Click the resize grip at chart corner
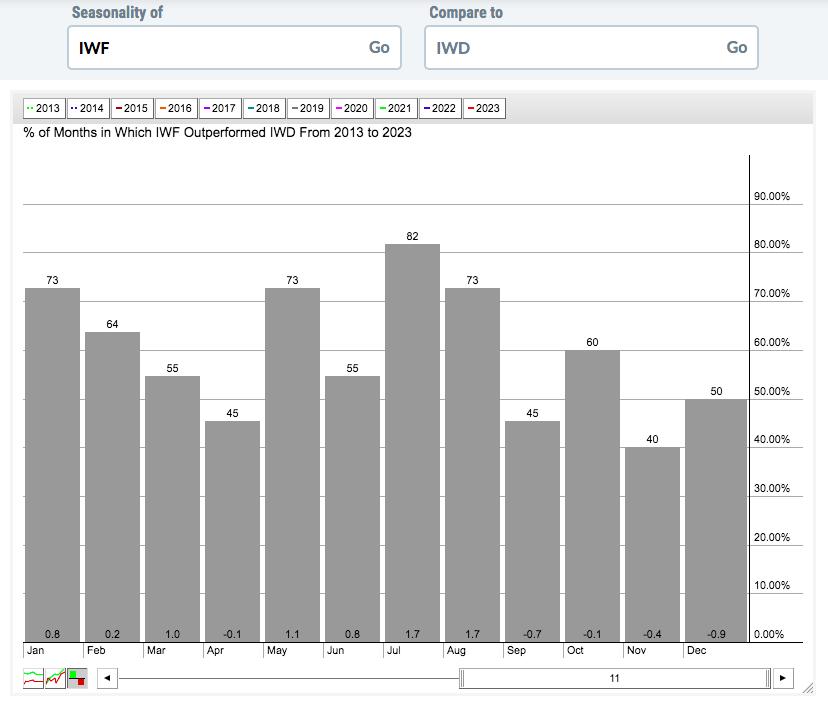 [x=810, y=687]
